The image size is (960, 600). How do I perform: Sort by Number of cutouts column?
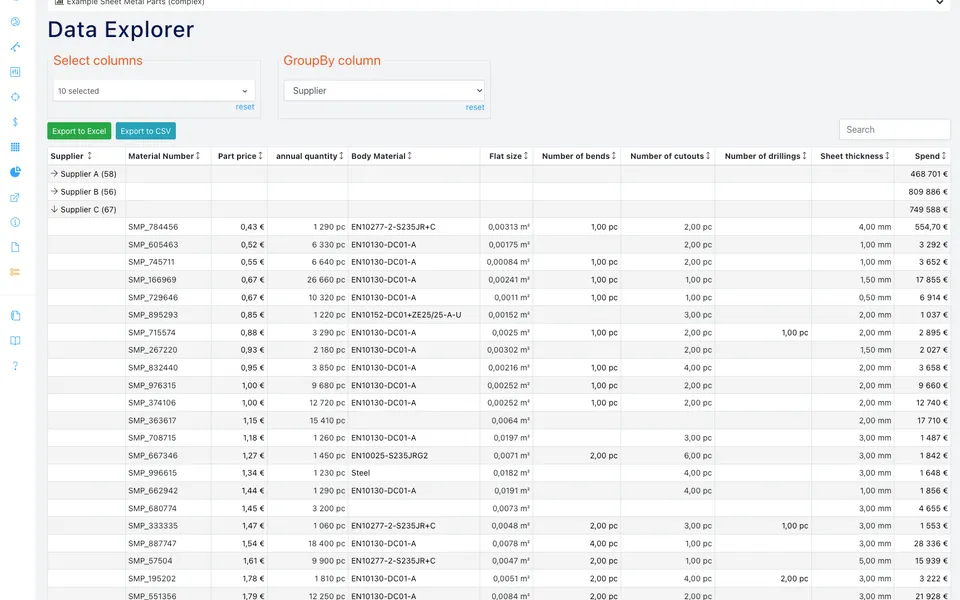coord(708,156)
